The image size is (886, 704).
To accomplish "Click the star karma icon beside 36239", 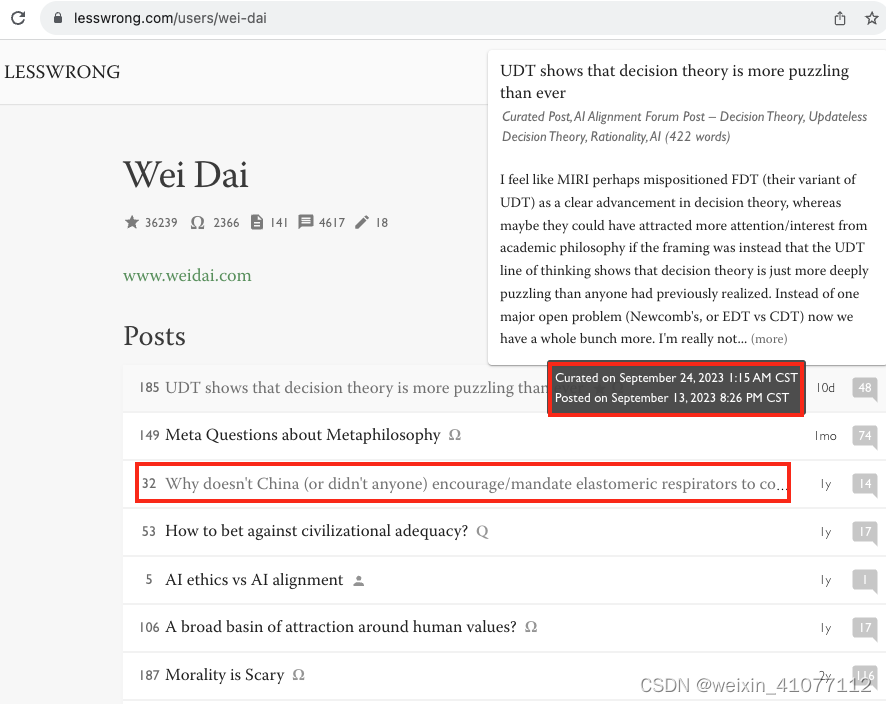I will [132, 222].
